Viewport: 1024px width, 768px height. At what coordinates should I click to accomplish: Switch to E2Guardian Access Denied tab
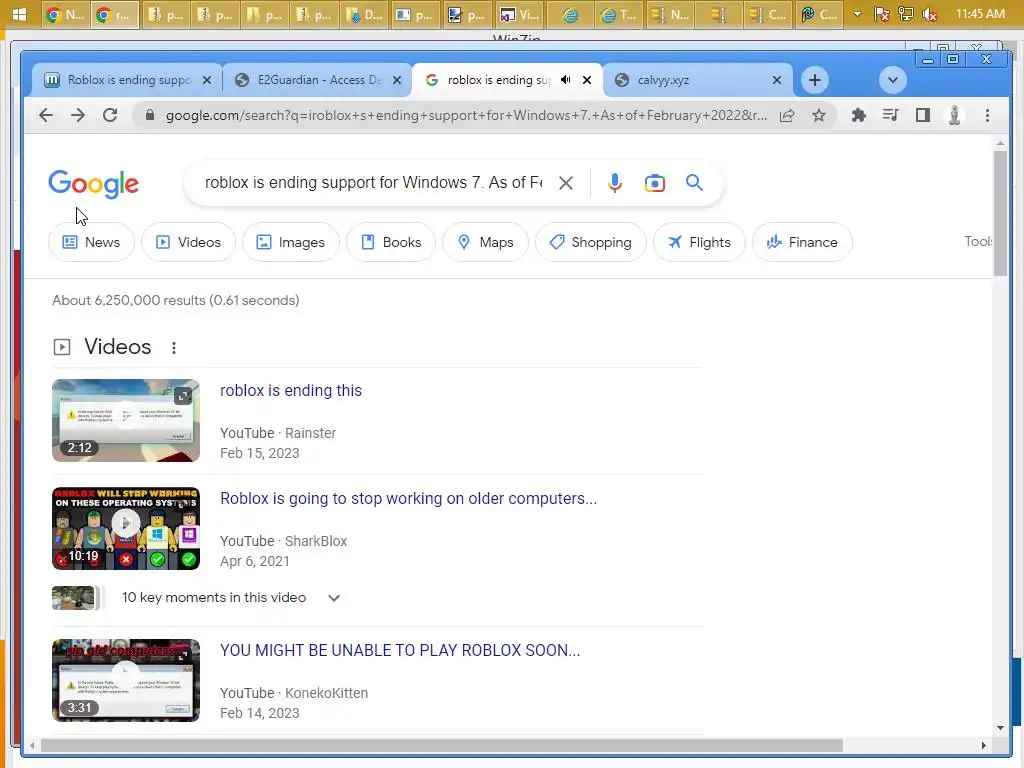click(x=318, y=80)
